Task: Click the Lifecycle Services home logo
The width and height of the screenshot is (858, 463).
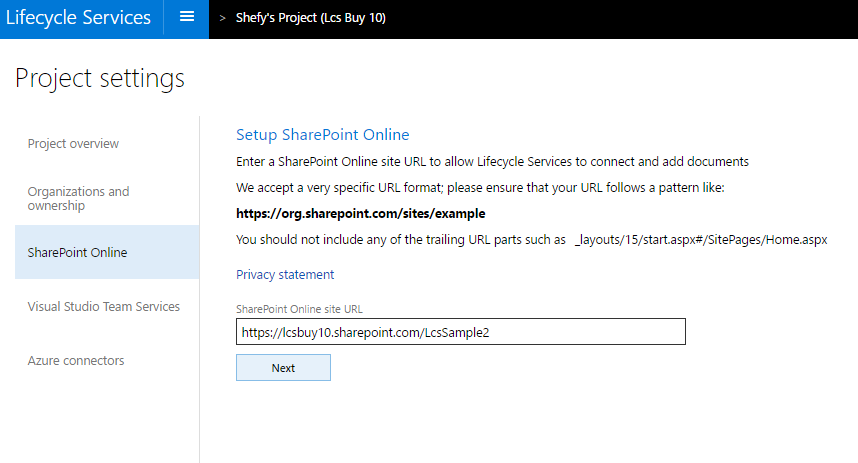Action: coord(78,18)
